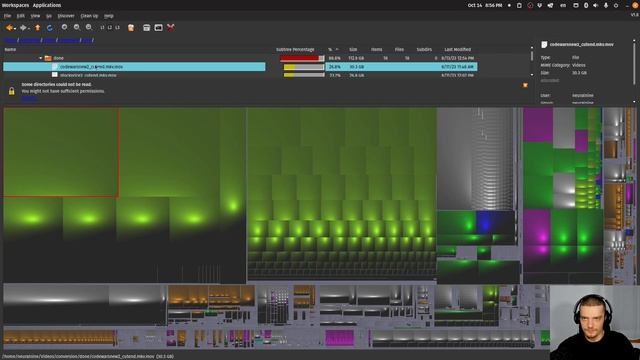Sort by Subdirs column header

tap(424, 49)
